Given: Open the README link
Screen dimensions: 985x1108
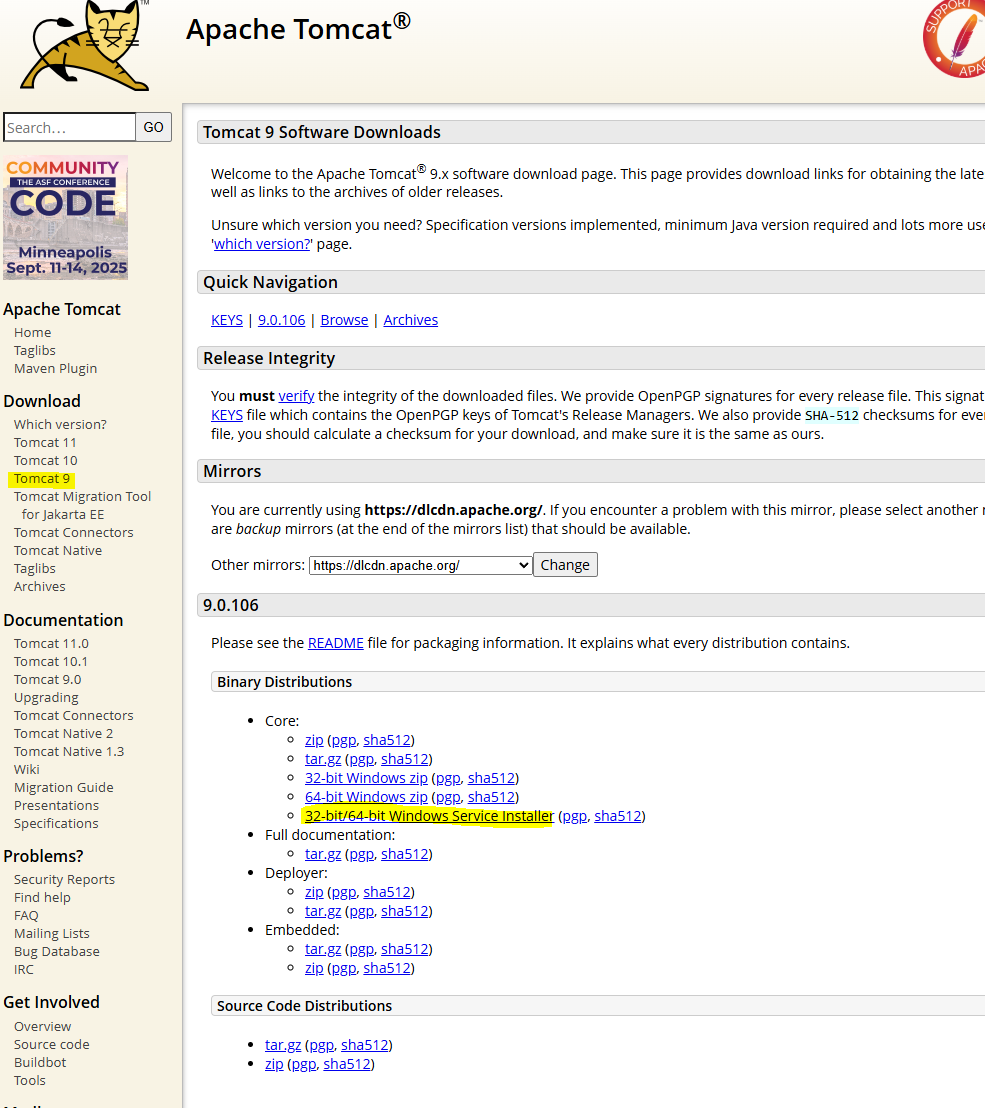Looking at the screenshot, I should click(336, 643).
